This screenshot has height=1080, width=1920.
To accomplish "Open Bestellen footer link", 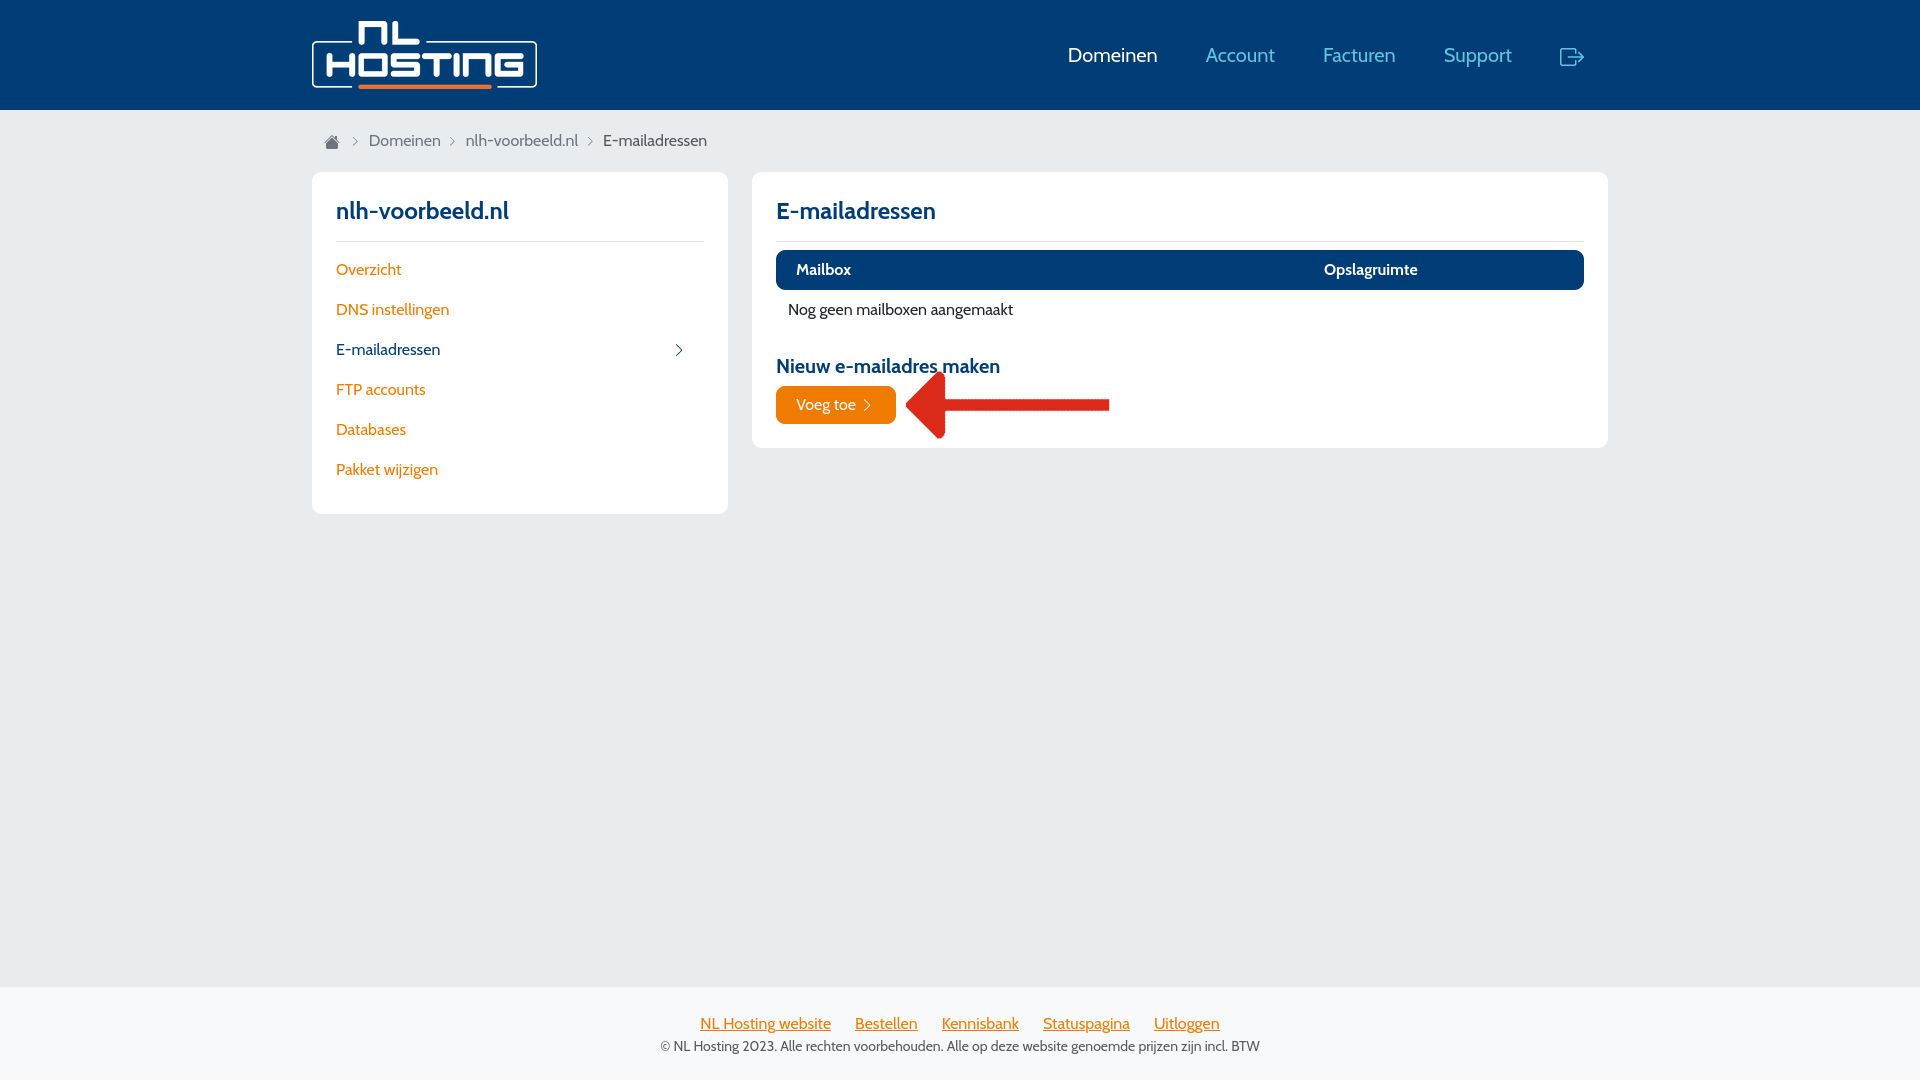I will pyautogui.click(x=886, y=1024).
